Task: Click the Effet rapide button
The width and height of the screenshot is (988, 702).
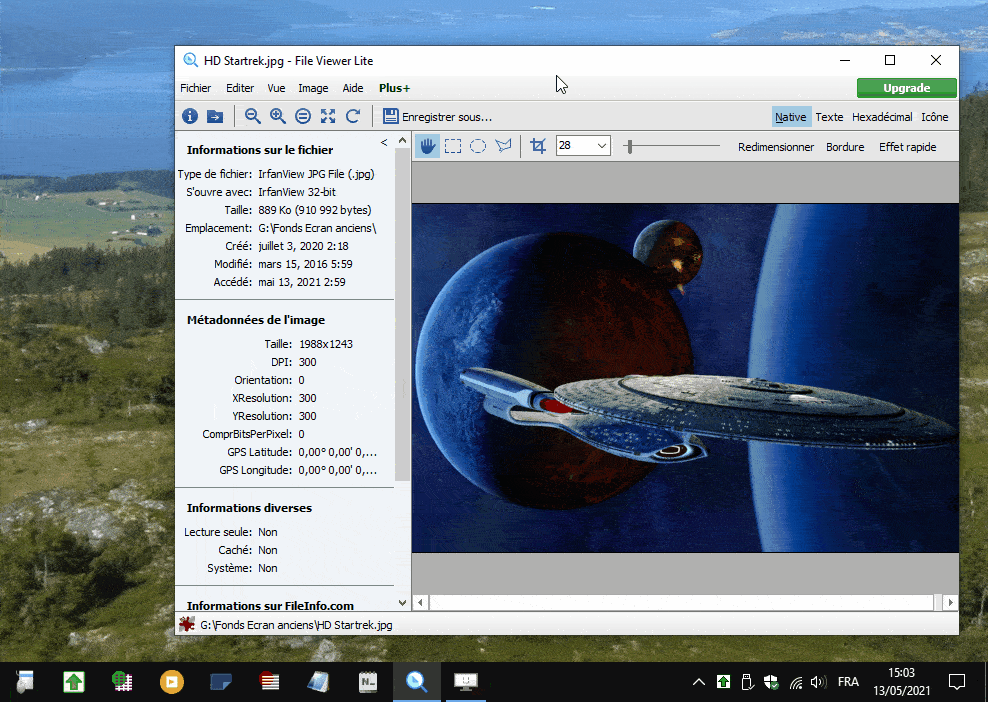Action: pos(907,147)
